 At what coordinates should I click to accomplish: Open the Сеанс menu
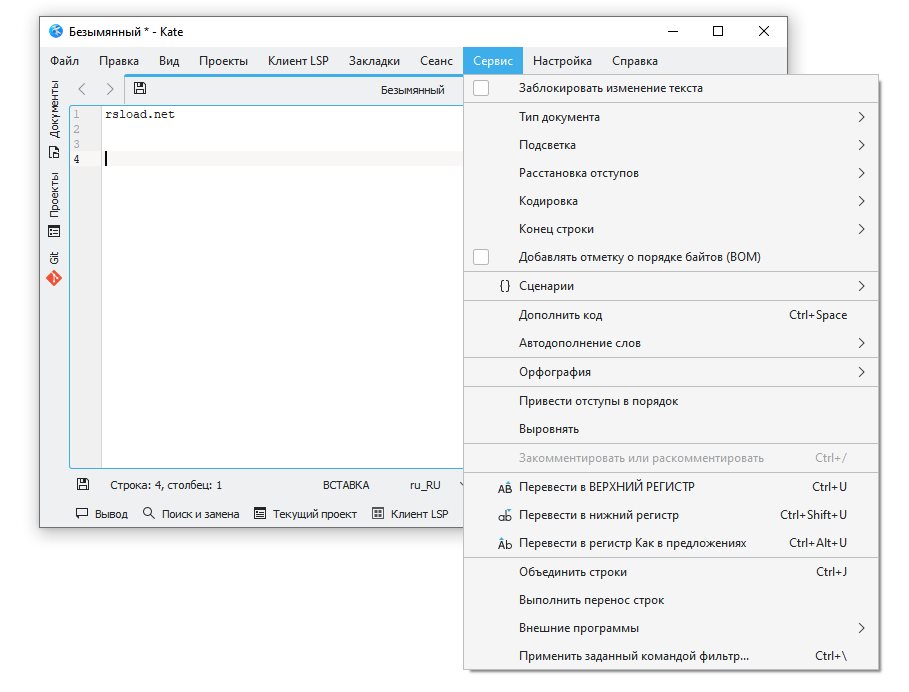coord(436,61)
